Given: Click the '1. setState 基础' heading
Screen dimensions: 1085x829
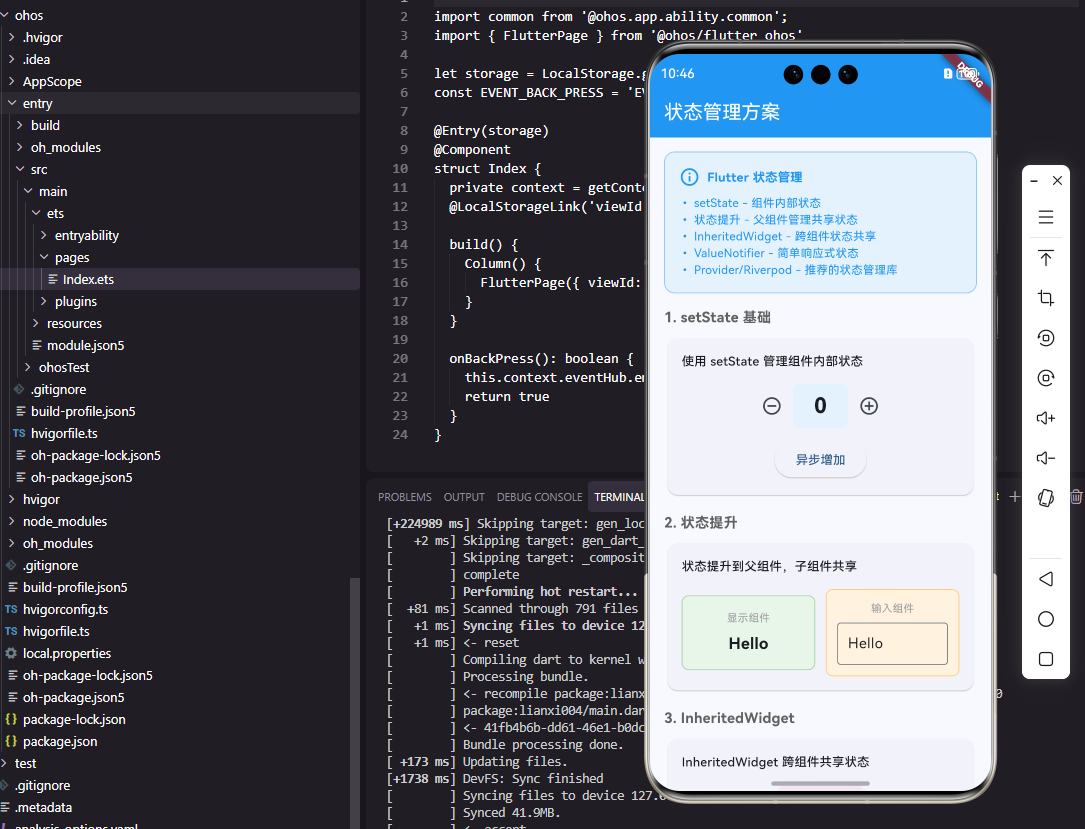Looking at the screenshot, I should (x=717, y=318).
